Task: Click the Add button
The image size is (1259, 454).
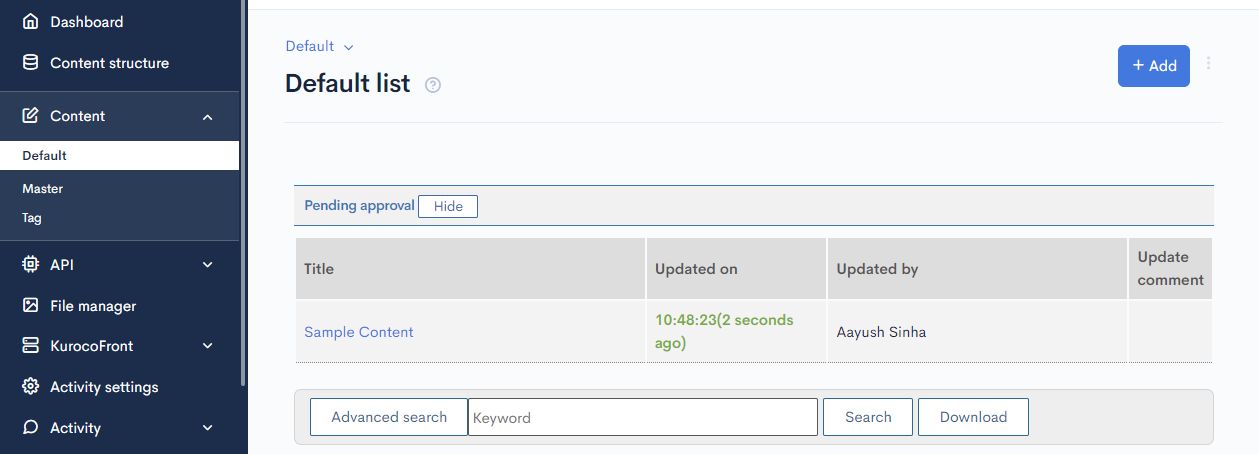Action: coord(1154,66)
